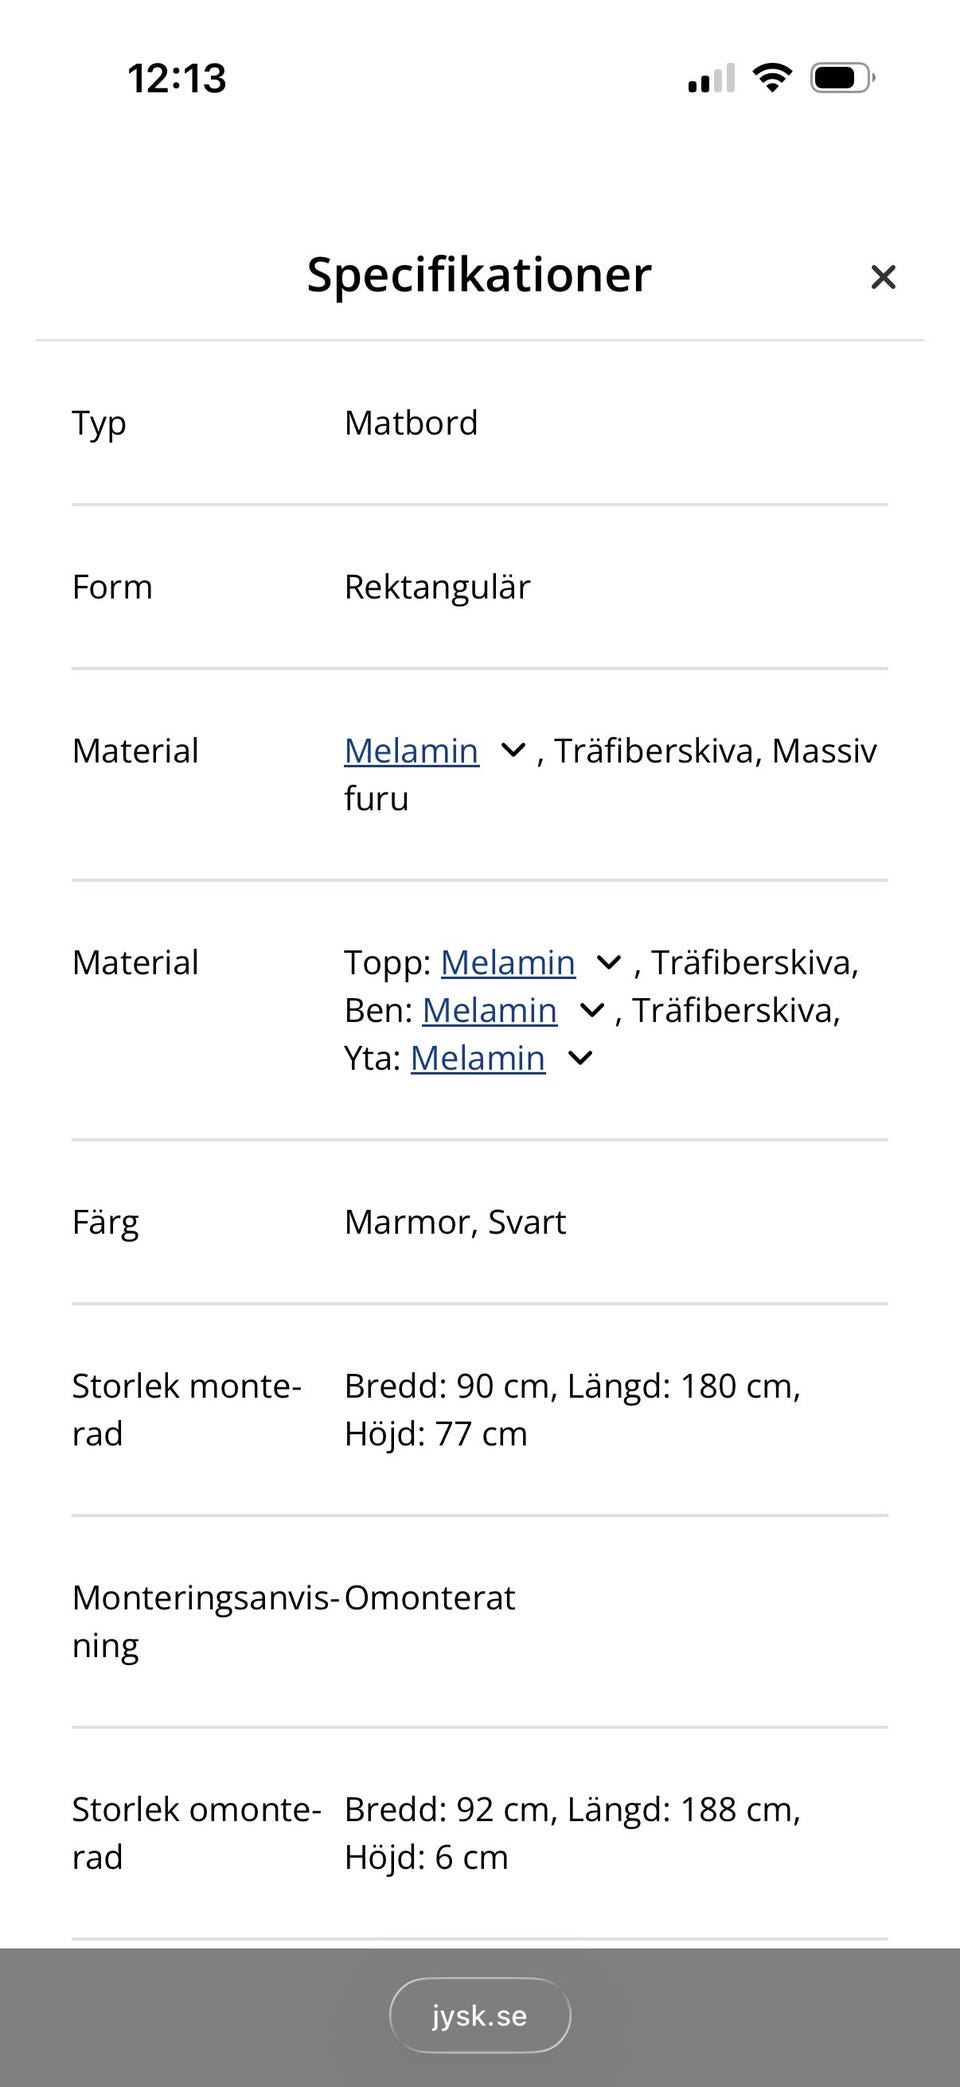Tap the Wi-Fi status icon
The width and height of the screenshot is (960, 2087).
point(771,78)
